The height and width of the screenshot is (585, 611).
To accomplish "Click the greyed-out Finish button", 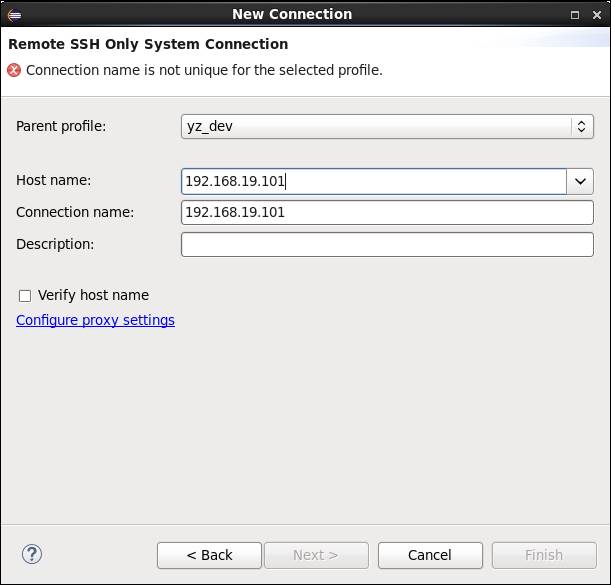I will pos(544,555).
